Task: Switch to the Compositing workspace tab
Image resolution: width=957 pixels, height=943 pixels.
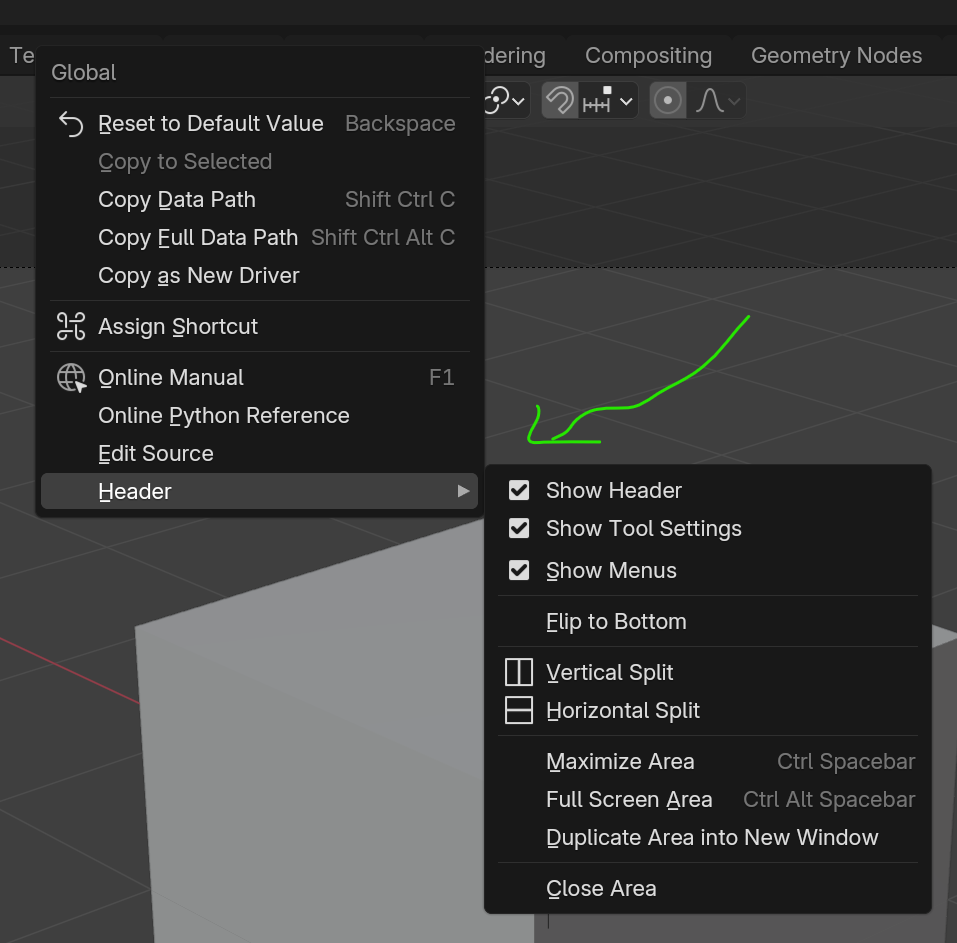Action: (648, 56)
